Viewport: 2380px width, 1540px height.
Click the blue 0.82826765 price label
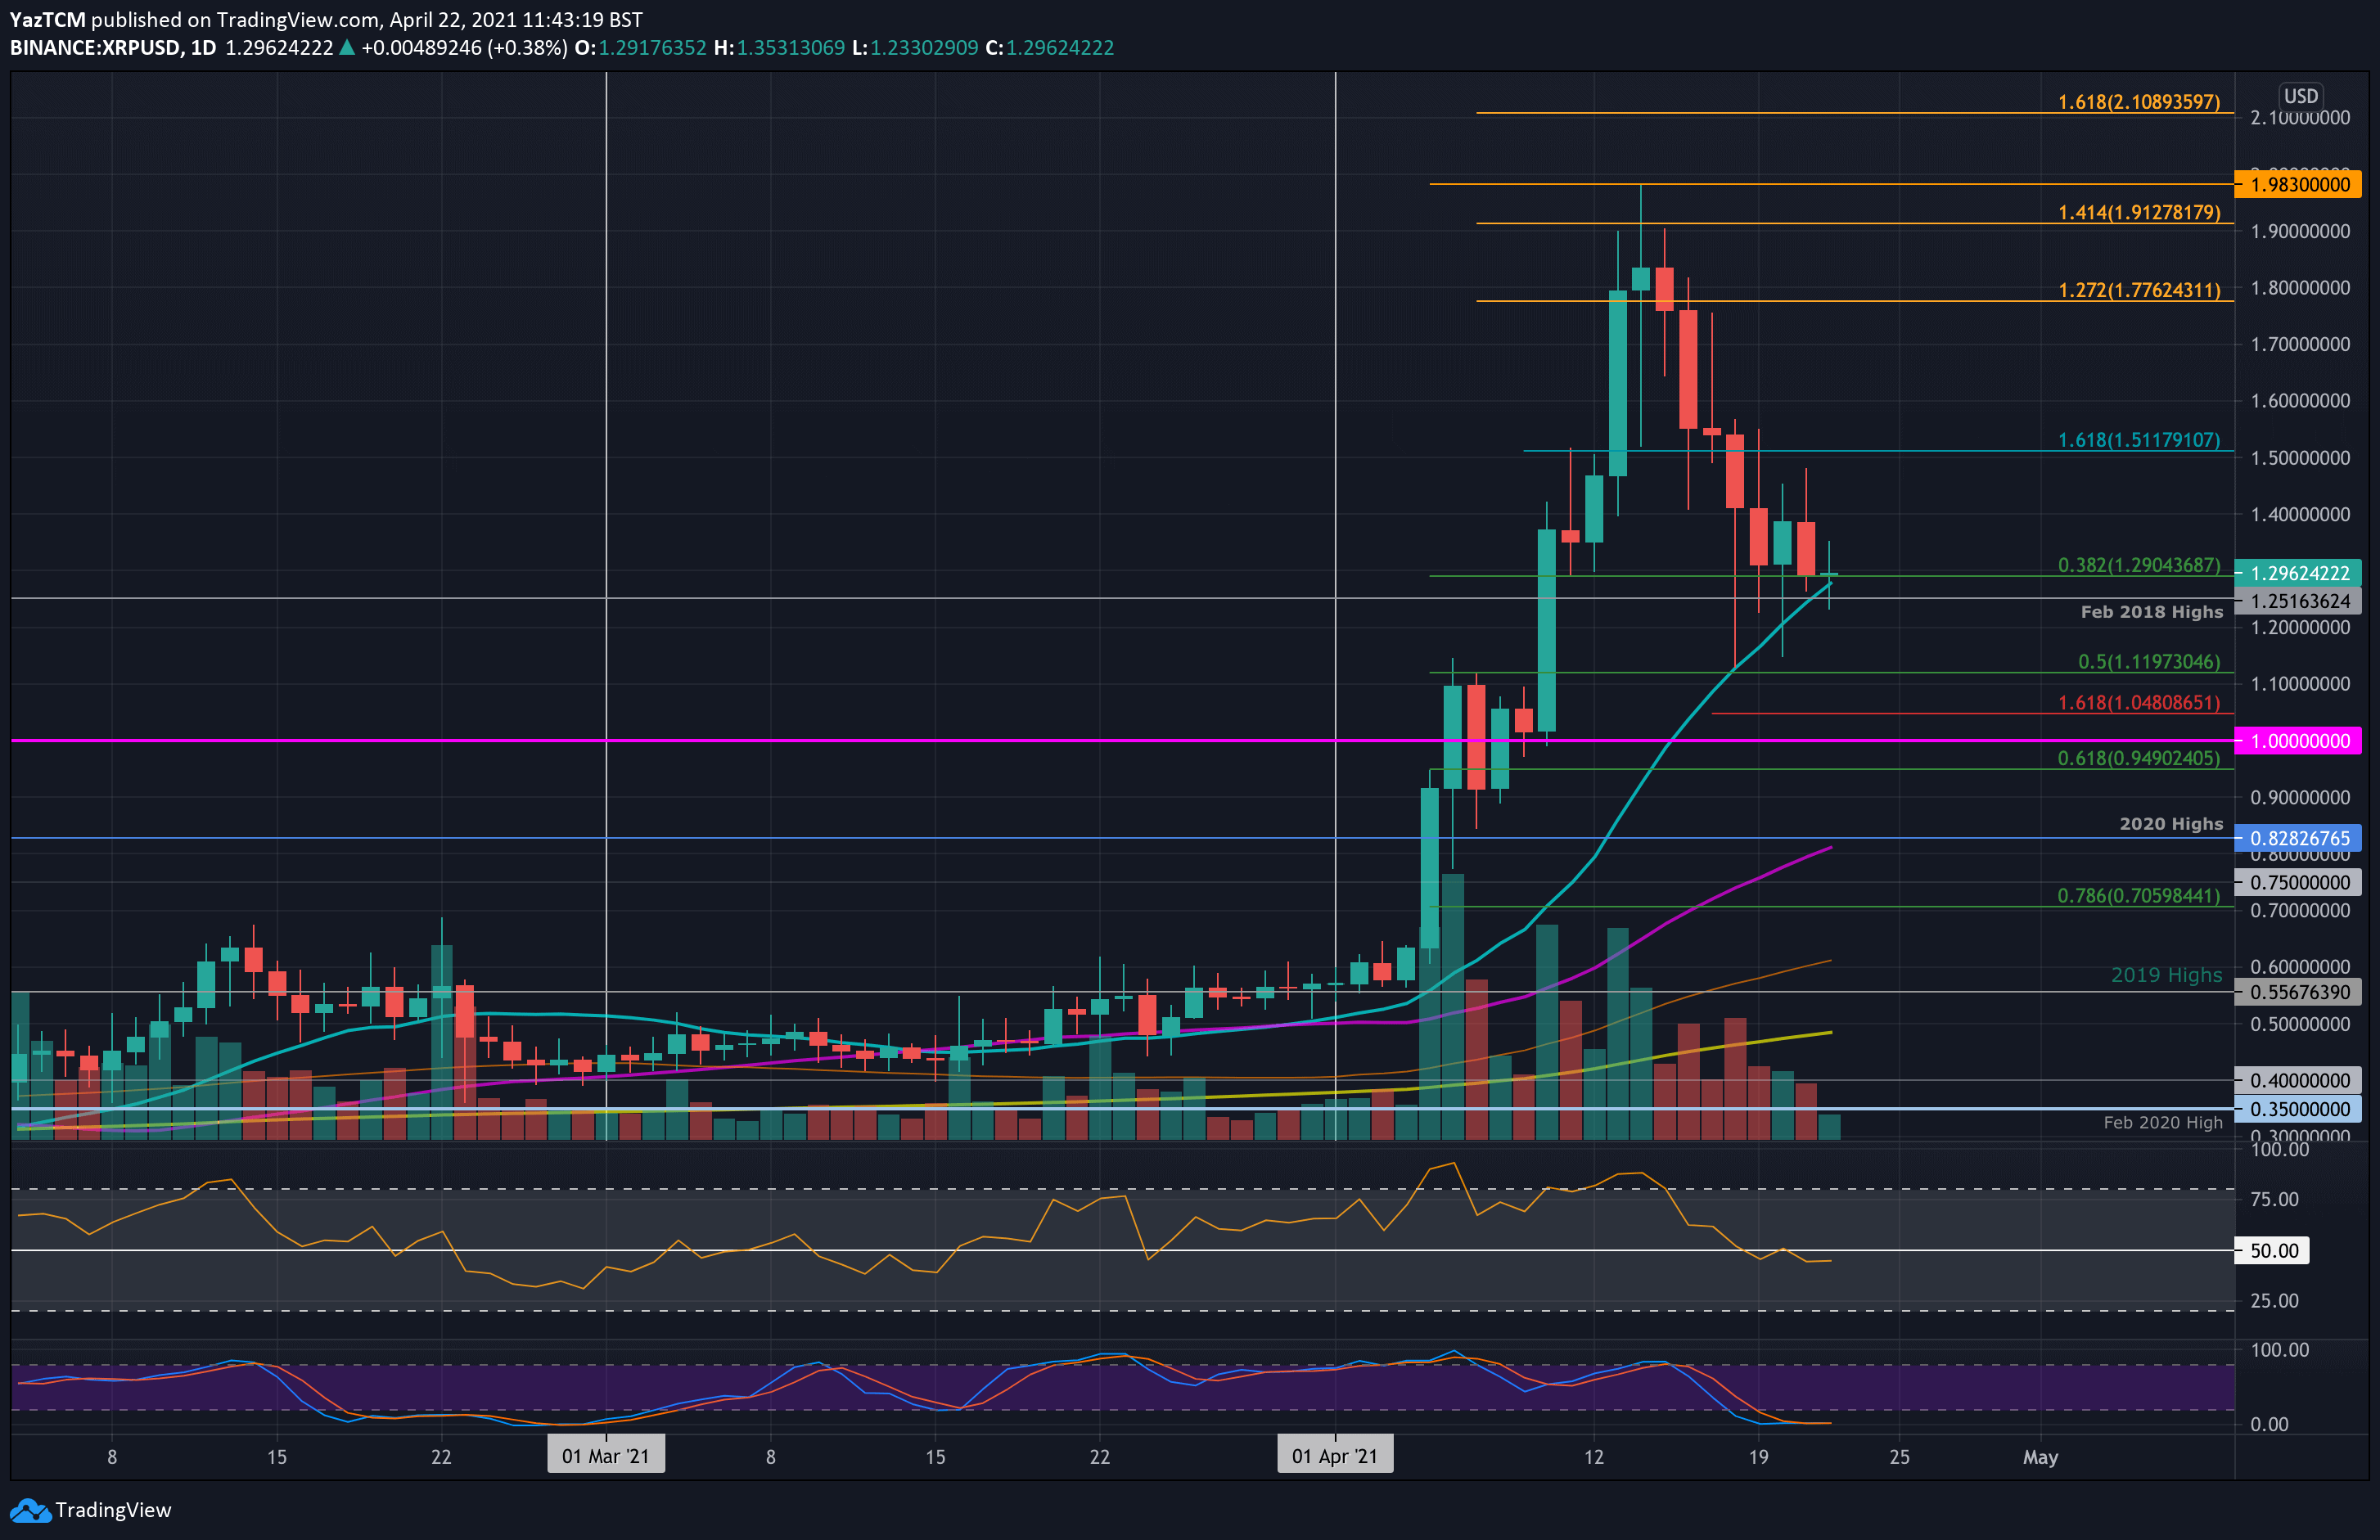2298,838
